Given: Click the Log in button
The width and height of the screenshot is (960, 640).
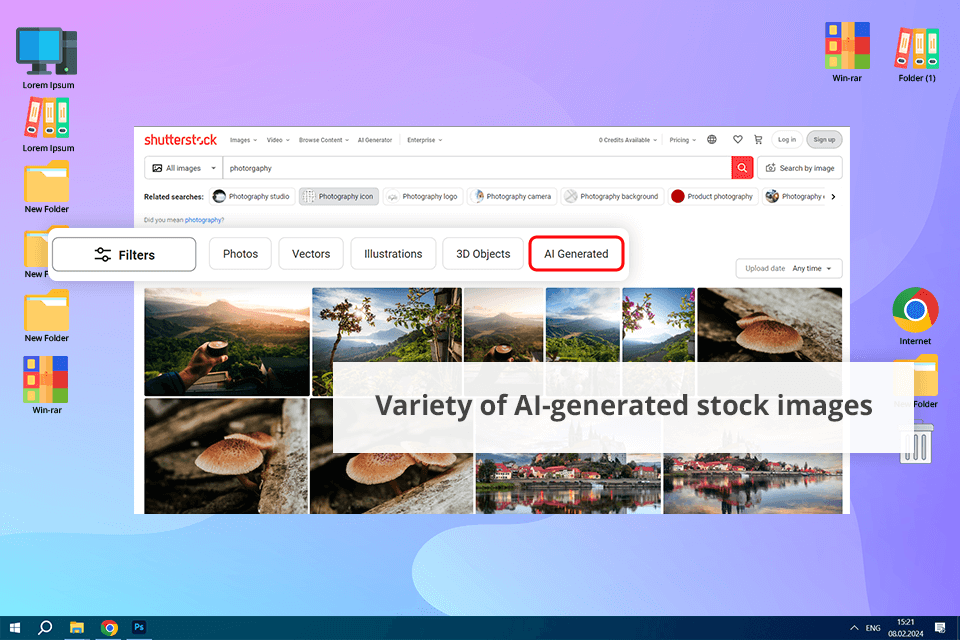Looking at the screenshot, I should [x=787, y=140].
